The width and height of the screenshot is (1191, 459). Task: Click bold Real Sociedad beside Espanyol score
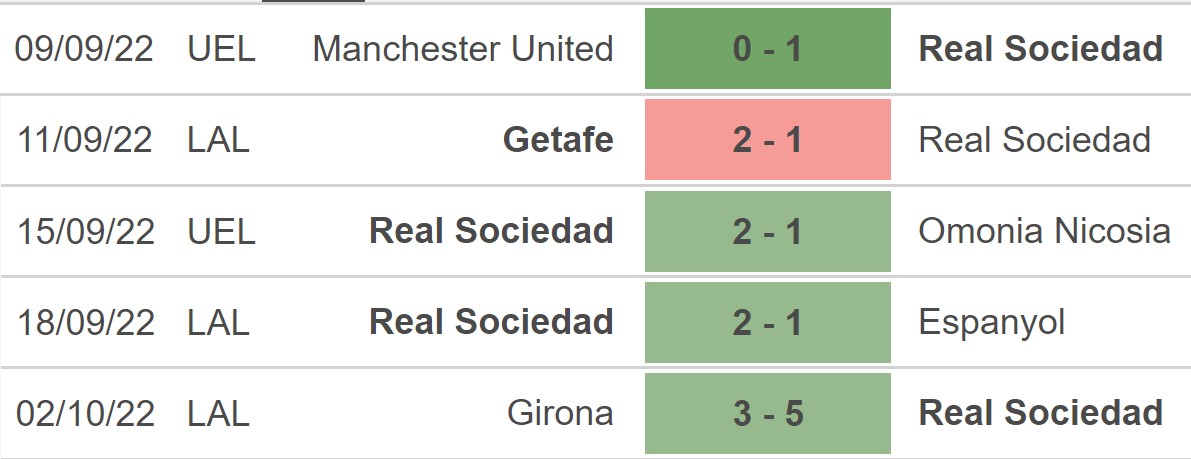click(491, 322)
